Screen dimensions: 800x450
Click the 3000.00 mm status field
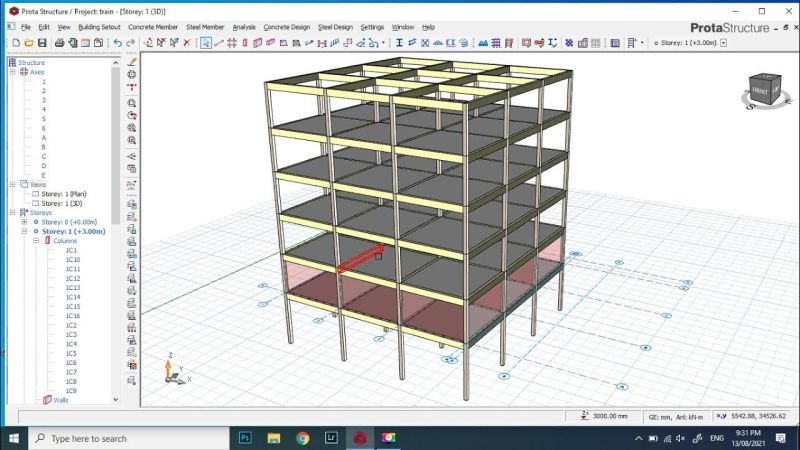coord(607,416)
